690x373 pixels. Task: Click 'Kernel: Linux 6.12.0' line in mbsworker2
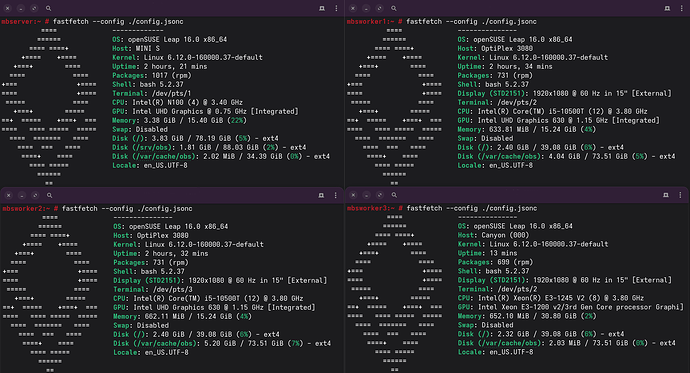pyautogui.click(x=188, y=245)
